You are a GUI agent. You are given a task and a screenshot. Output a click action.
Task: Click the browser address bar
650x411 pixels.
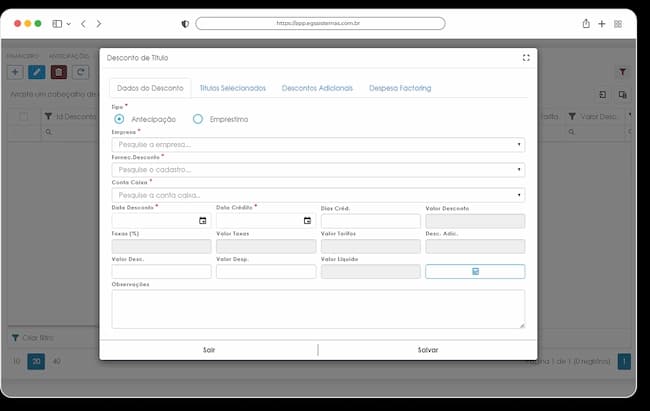coord(320,23)
